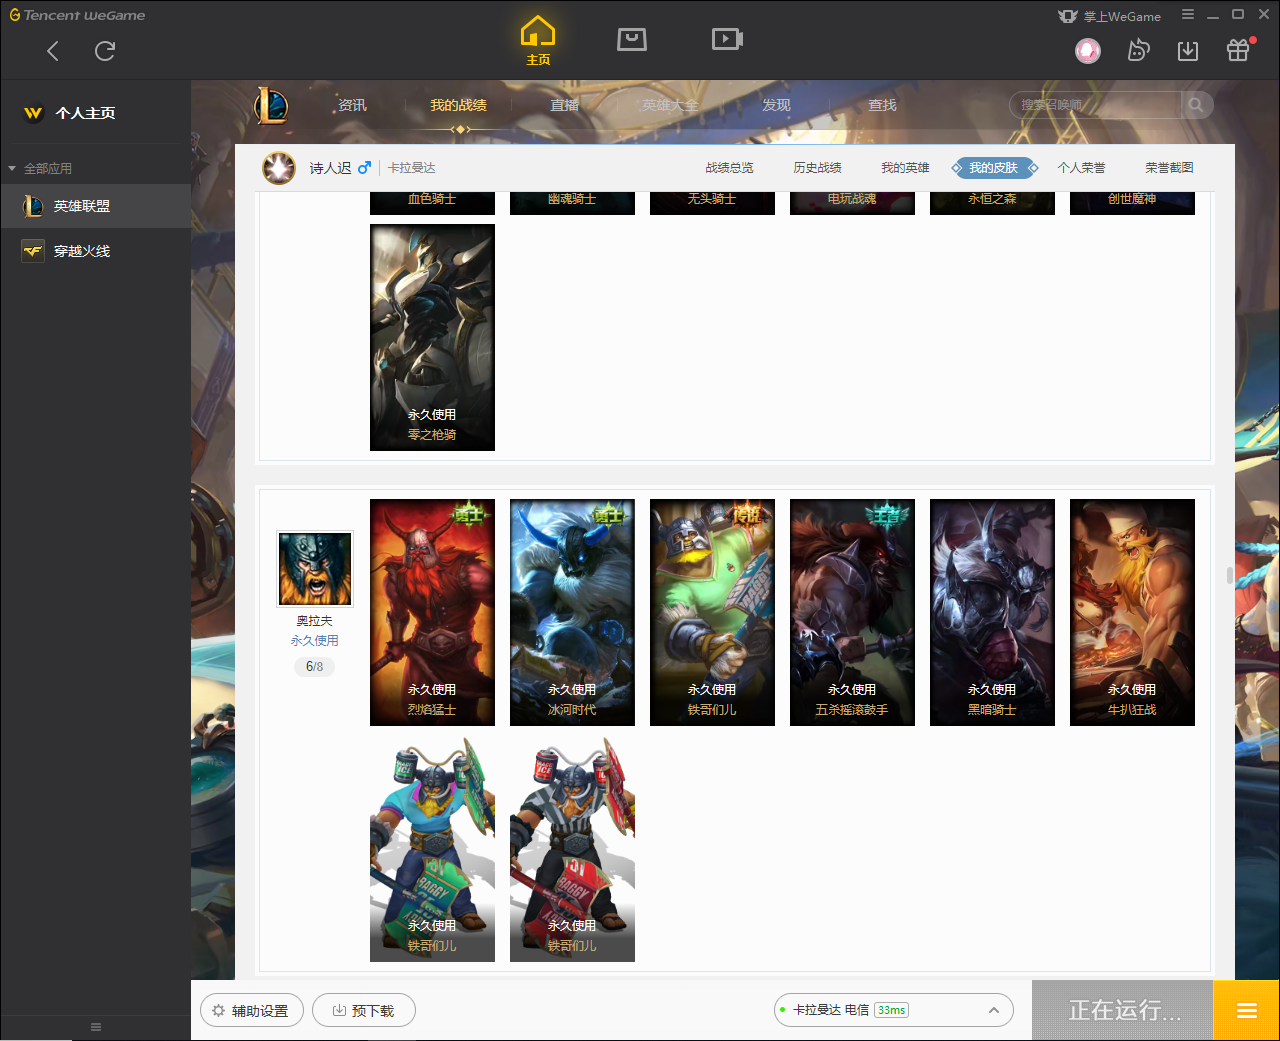This screenshot has width=1280, height=1041.
Task: Click the server name 卡拉曼达 beside player
Action: 412,168
